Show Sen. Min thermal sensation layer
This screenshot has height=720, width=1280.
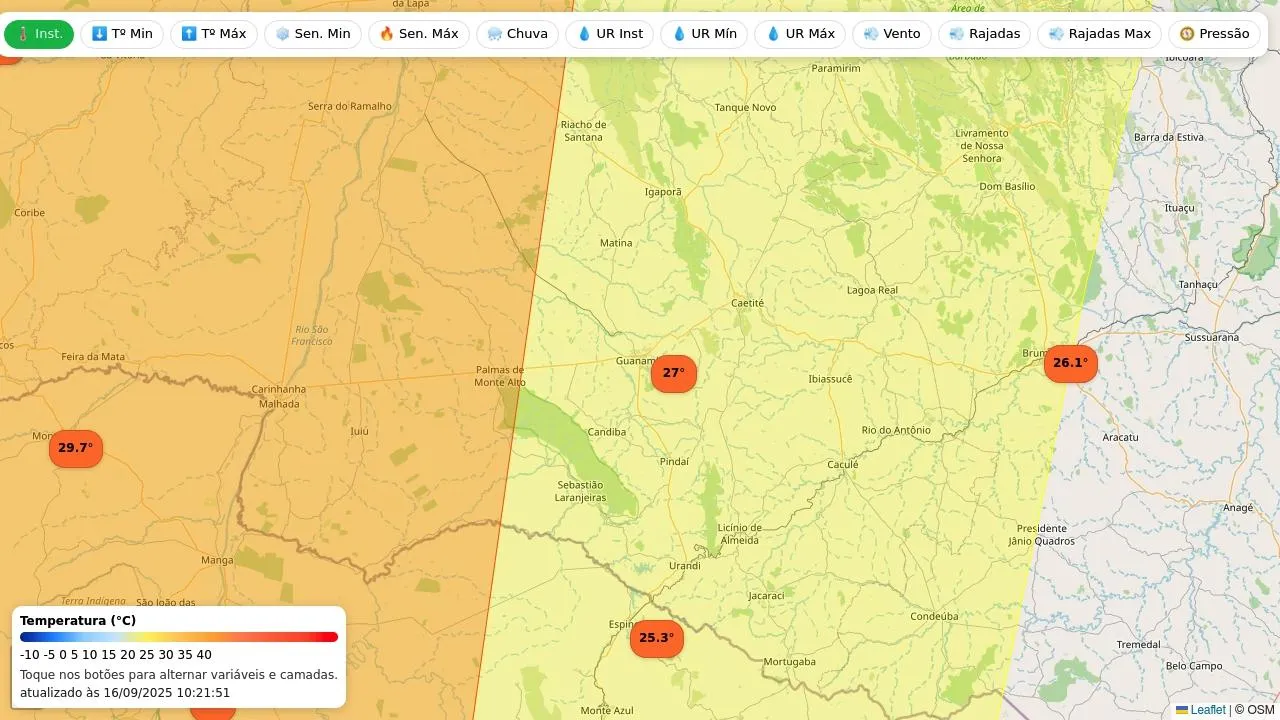pyautogui.click(x=313, y=34)
